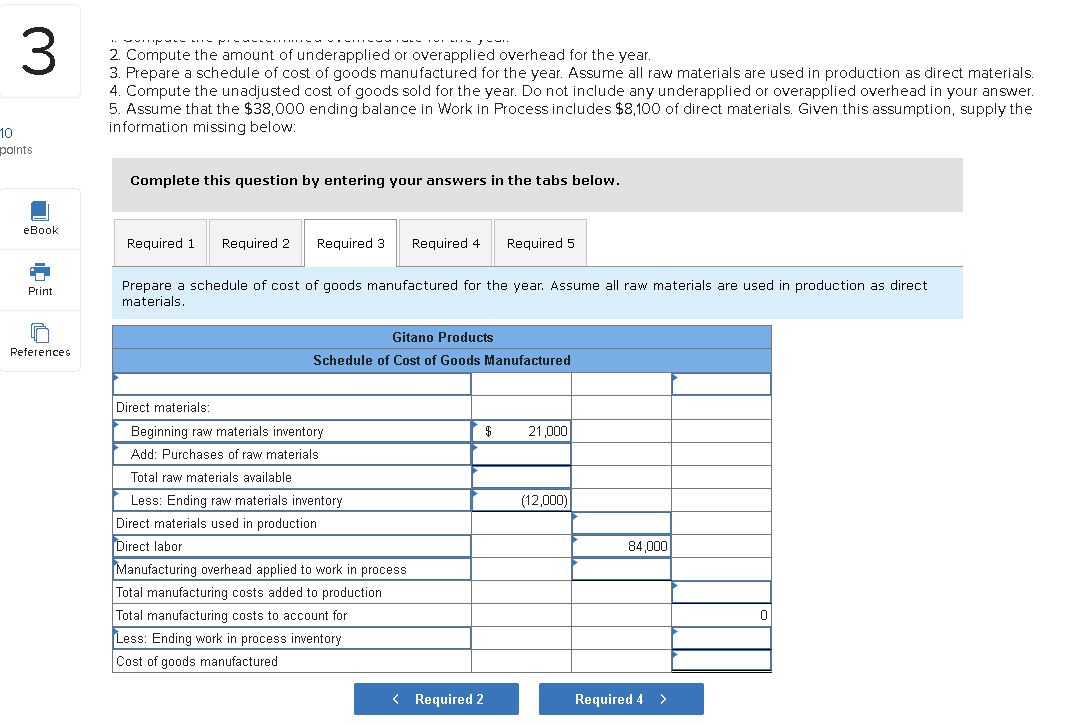Select the Direct labor 84,000 field
The width and height of the screenshot is (1070, 725).
coord(620,545)
